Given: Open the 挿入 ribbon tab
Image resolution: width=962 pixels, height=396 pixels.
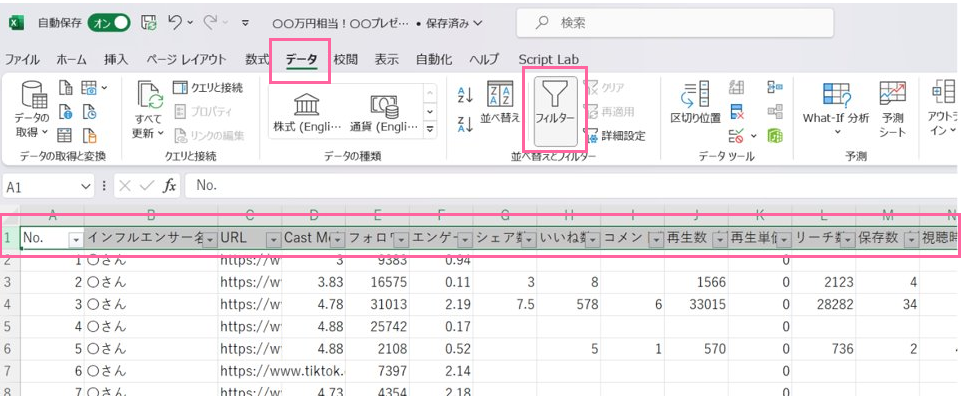Looking at the screenshot, I should [x=116, y=60].
